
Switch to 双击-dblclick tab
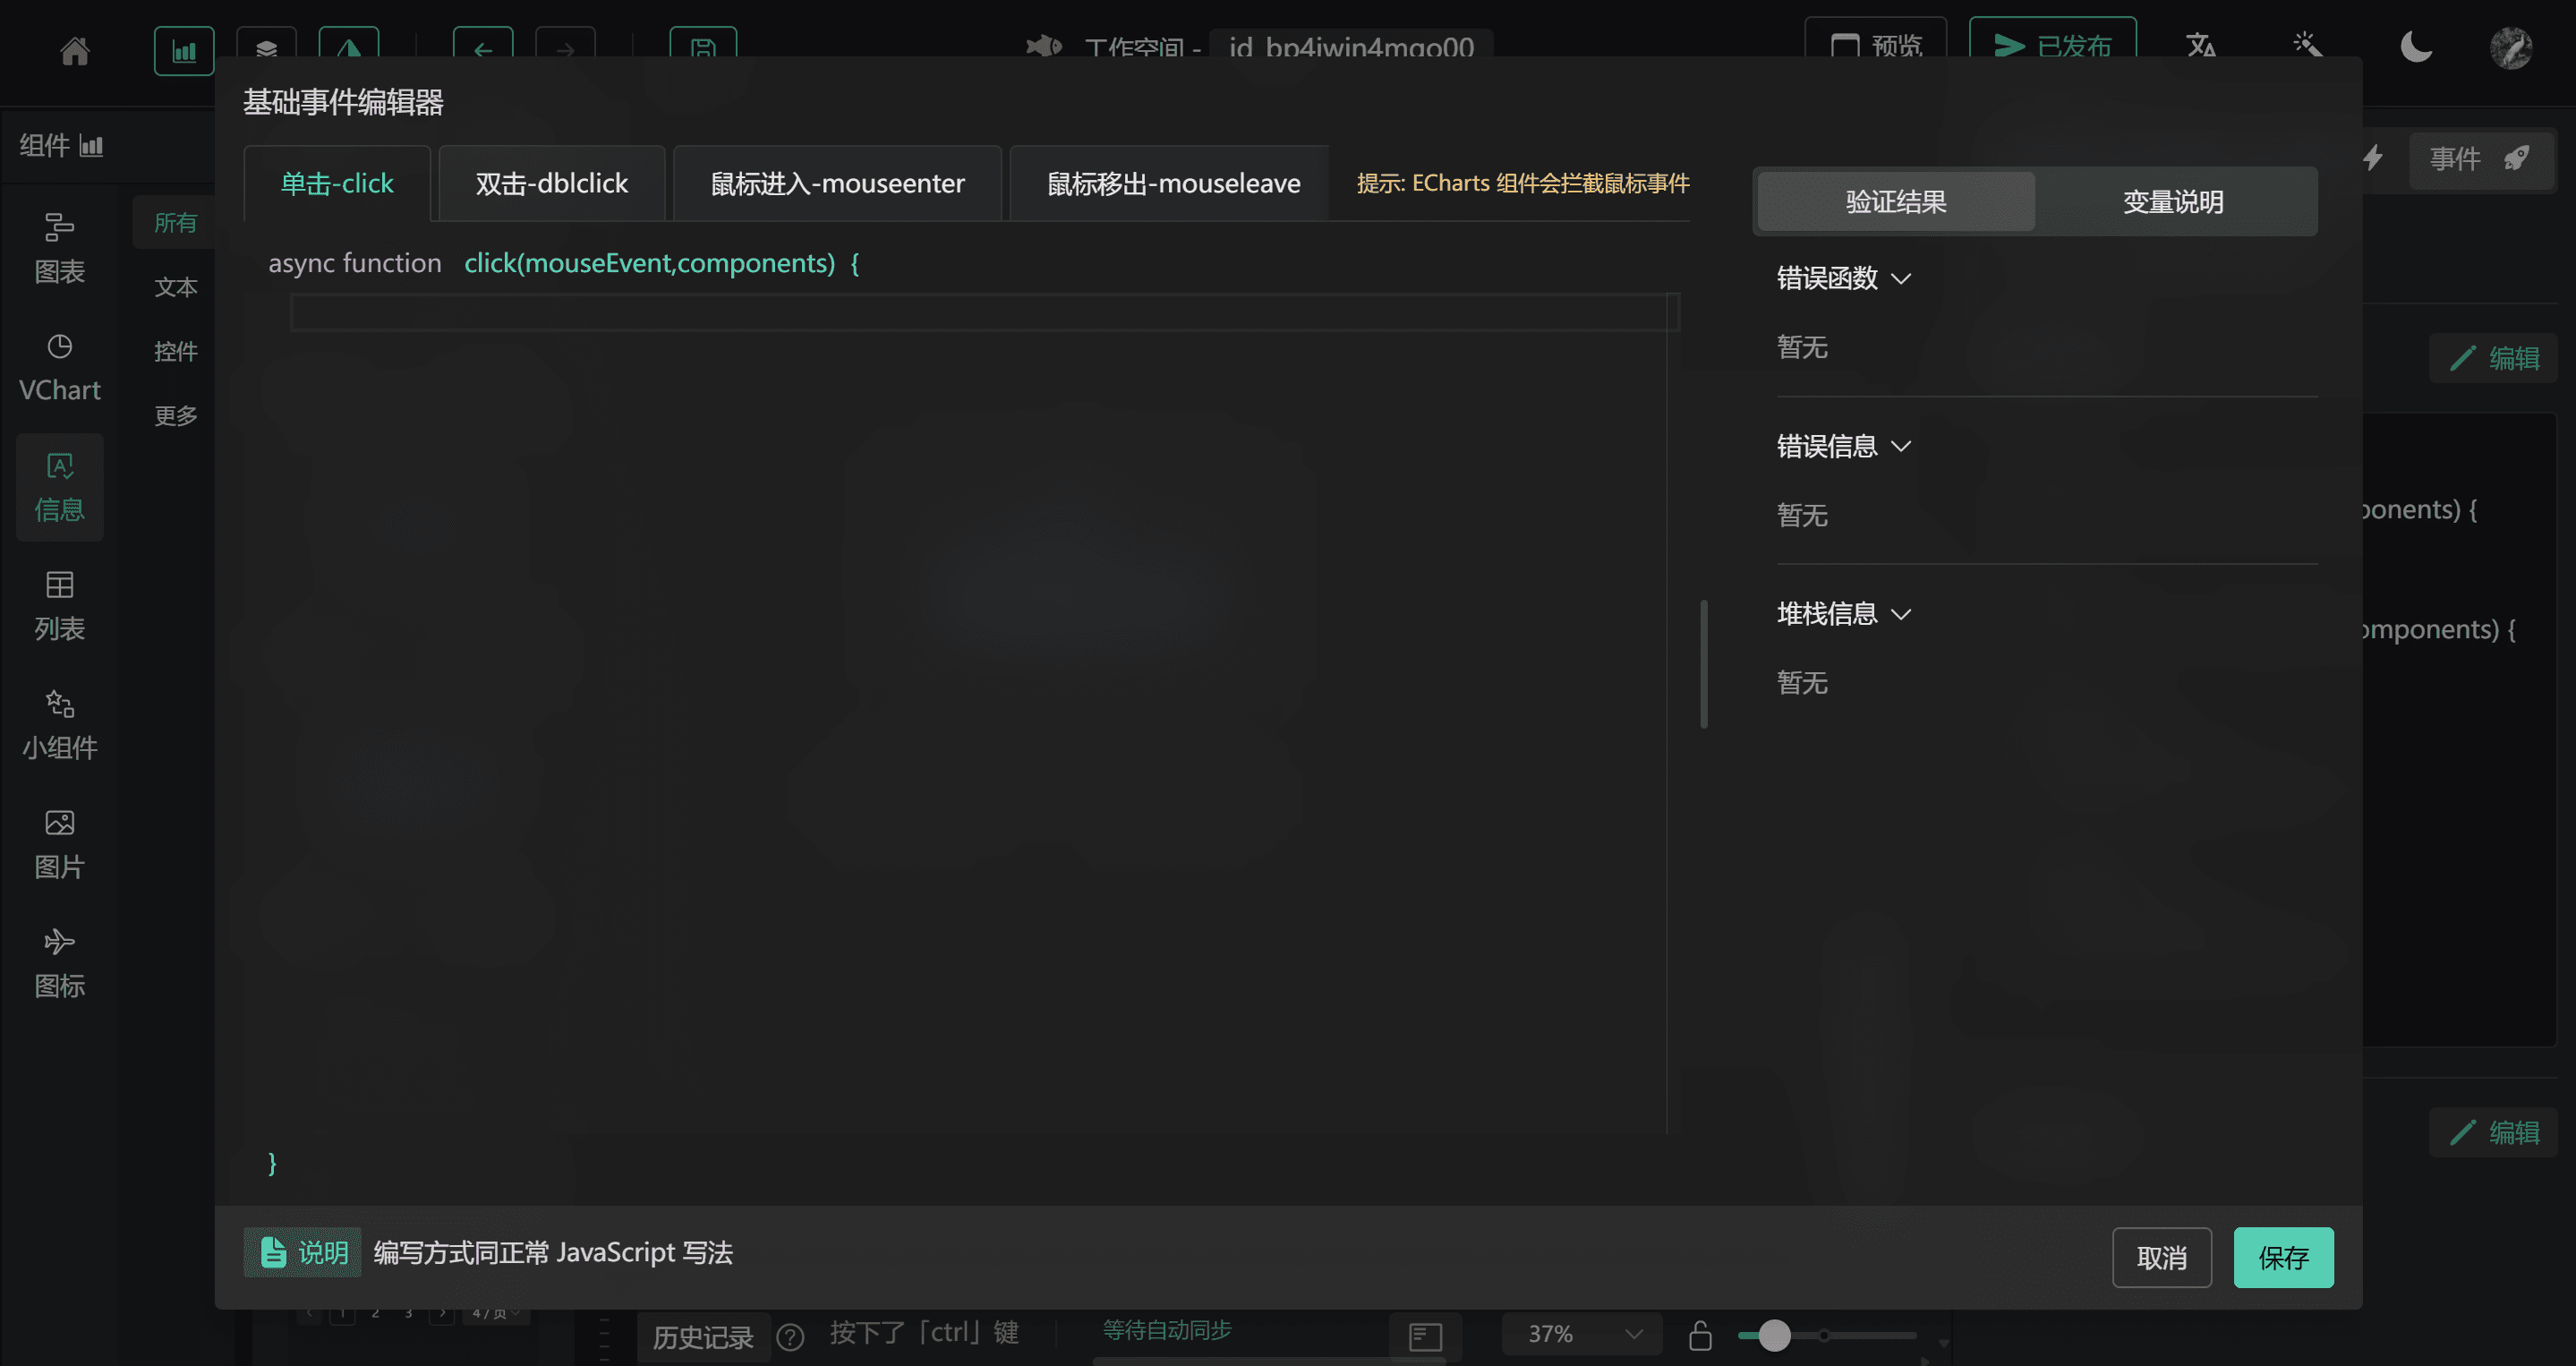point(552,183)
